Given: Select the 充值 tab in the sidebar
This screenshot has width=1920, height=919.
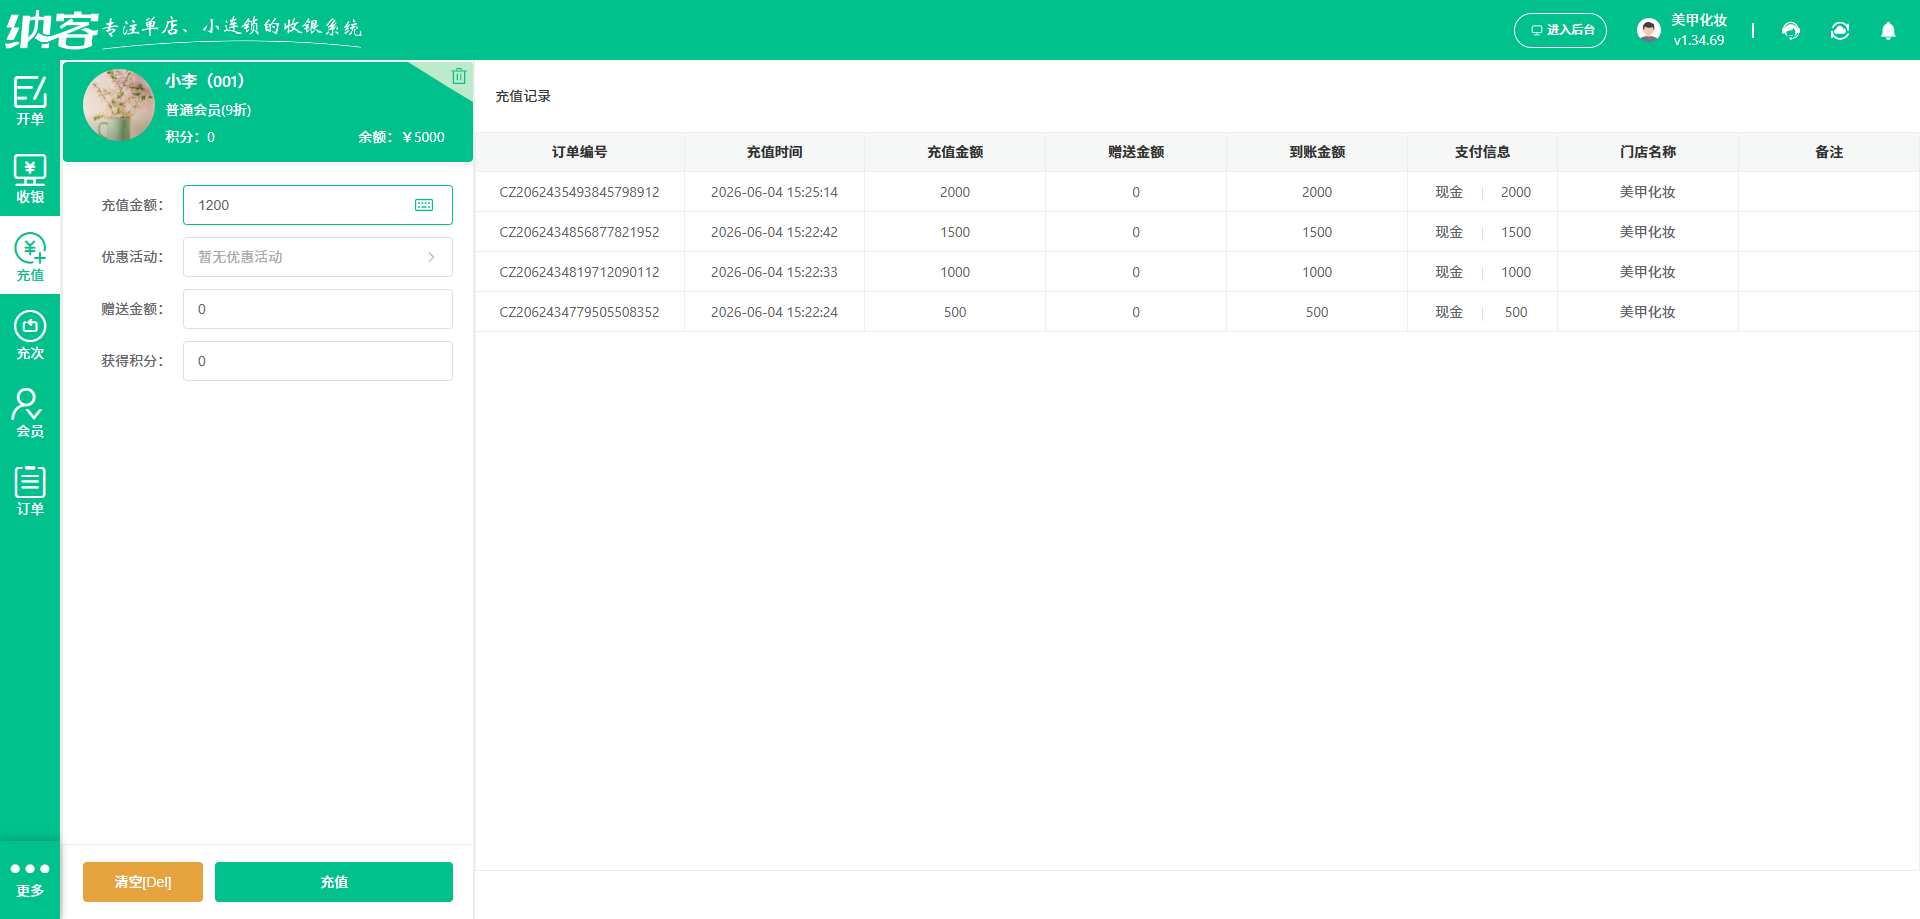Looking at the screenshot, I should [30, 256].
